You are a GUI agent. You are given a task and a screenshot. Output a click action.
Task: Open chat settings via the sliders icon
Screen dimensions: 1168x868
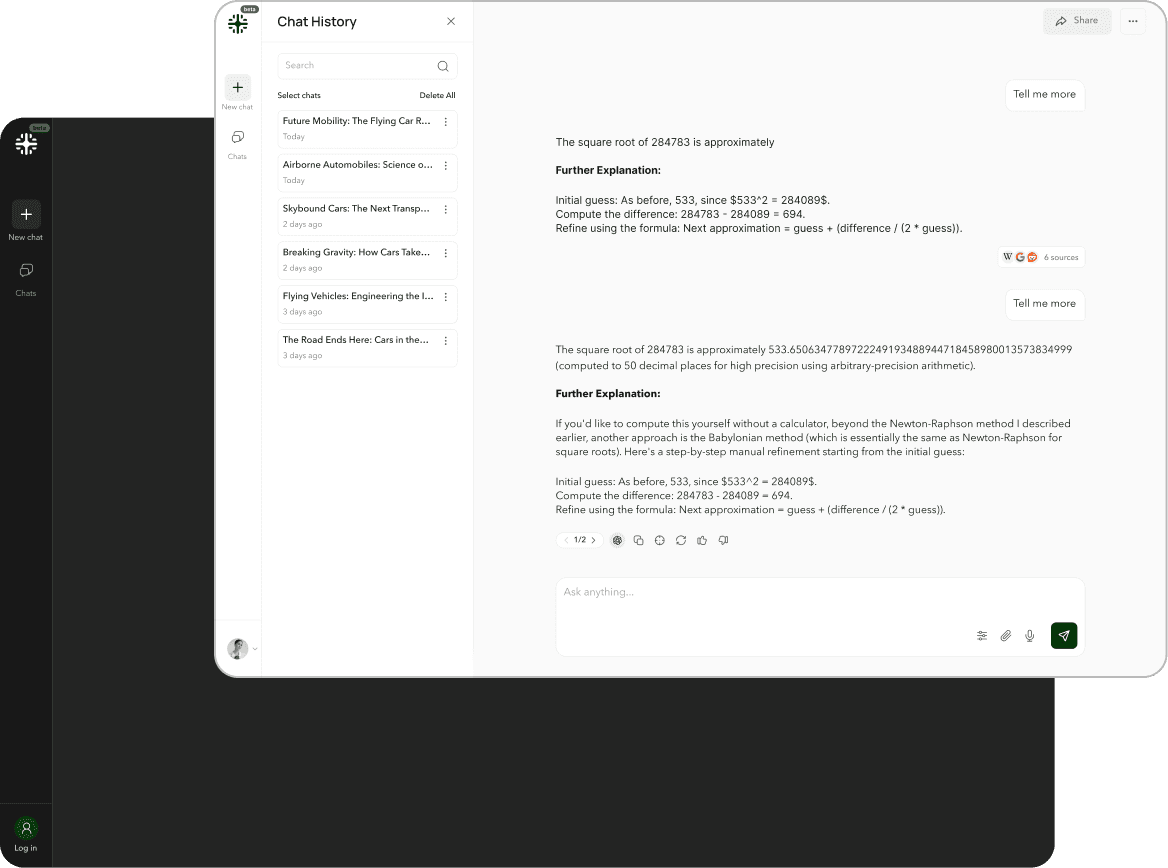981,635
